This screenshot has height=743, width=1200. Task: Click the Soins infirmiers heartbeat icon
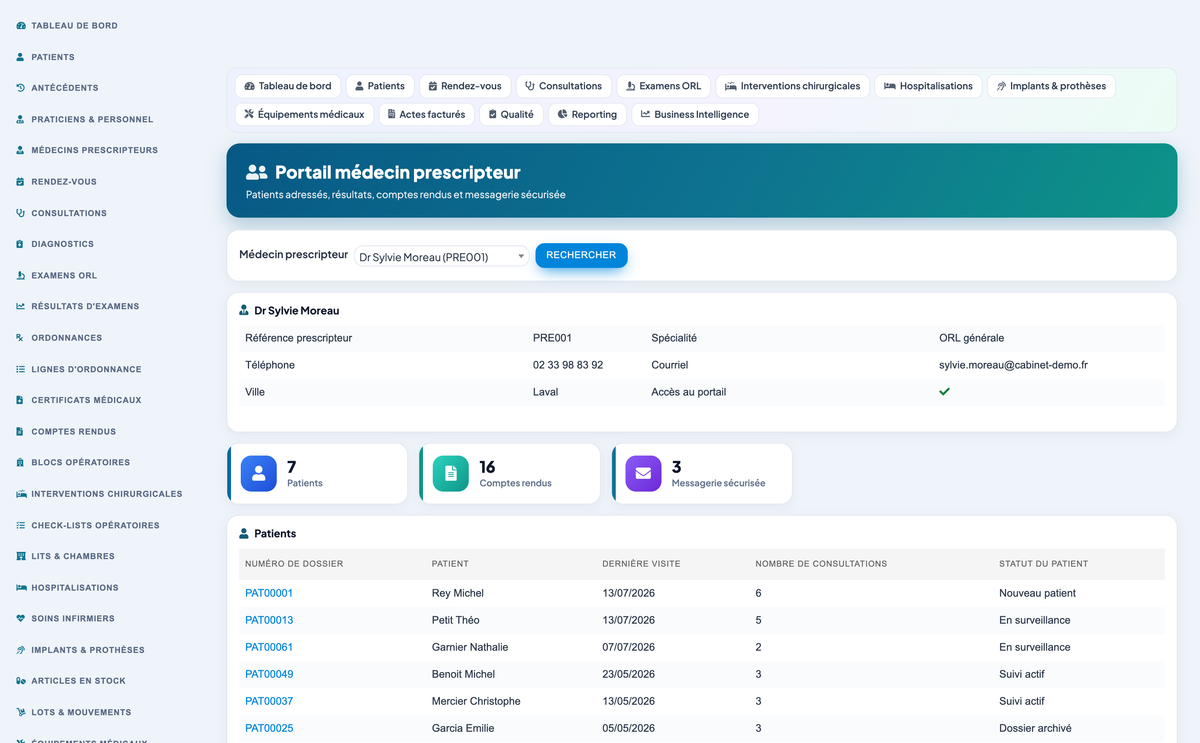pos(21,619)
